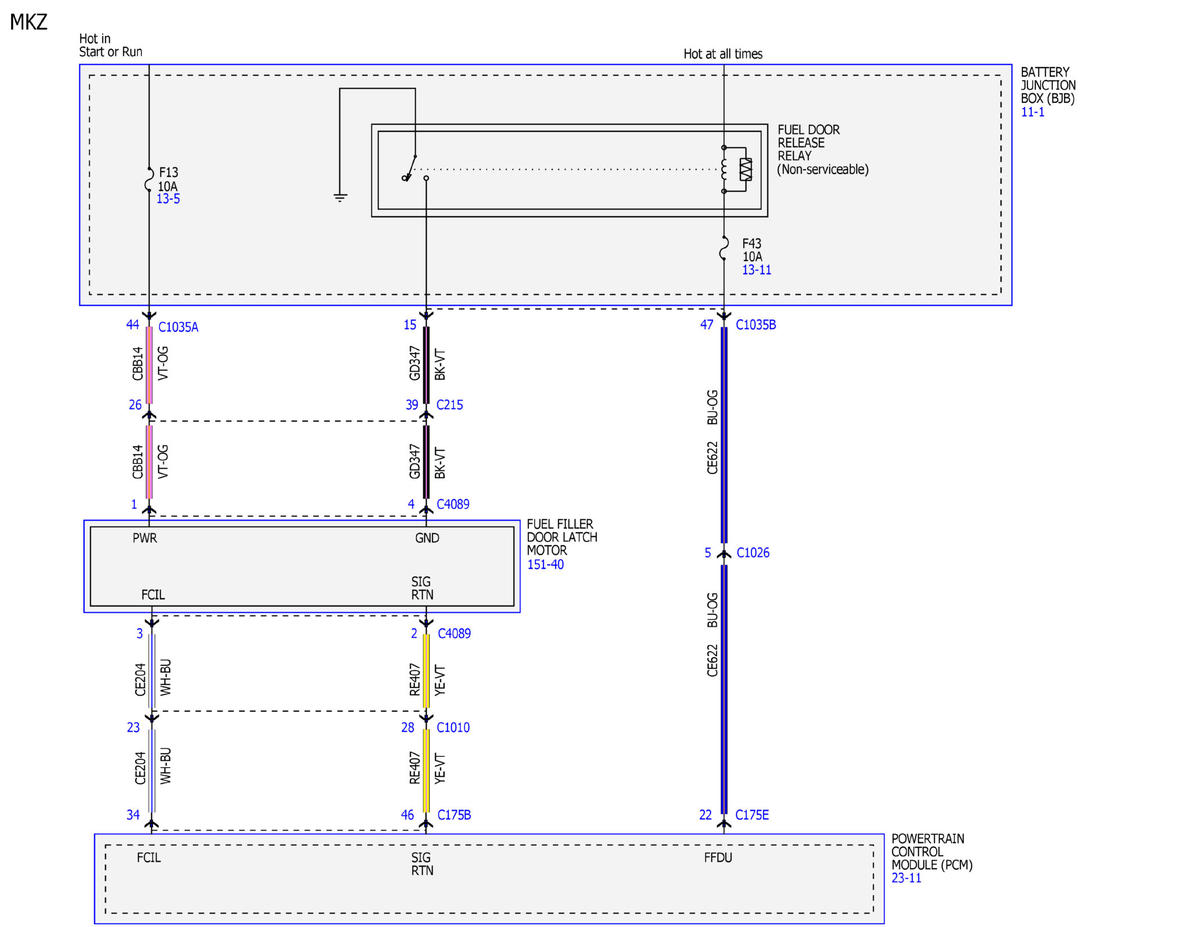Select the C1035B connector label
The width and height of the screenshot is (1200, 927).
(x=756, y=325)
